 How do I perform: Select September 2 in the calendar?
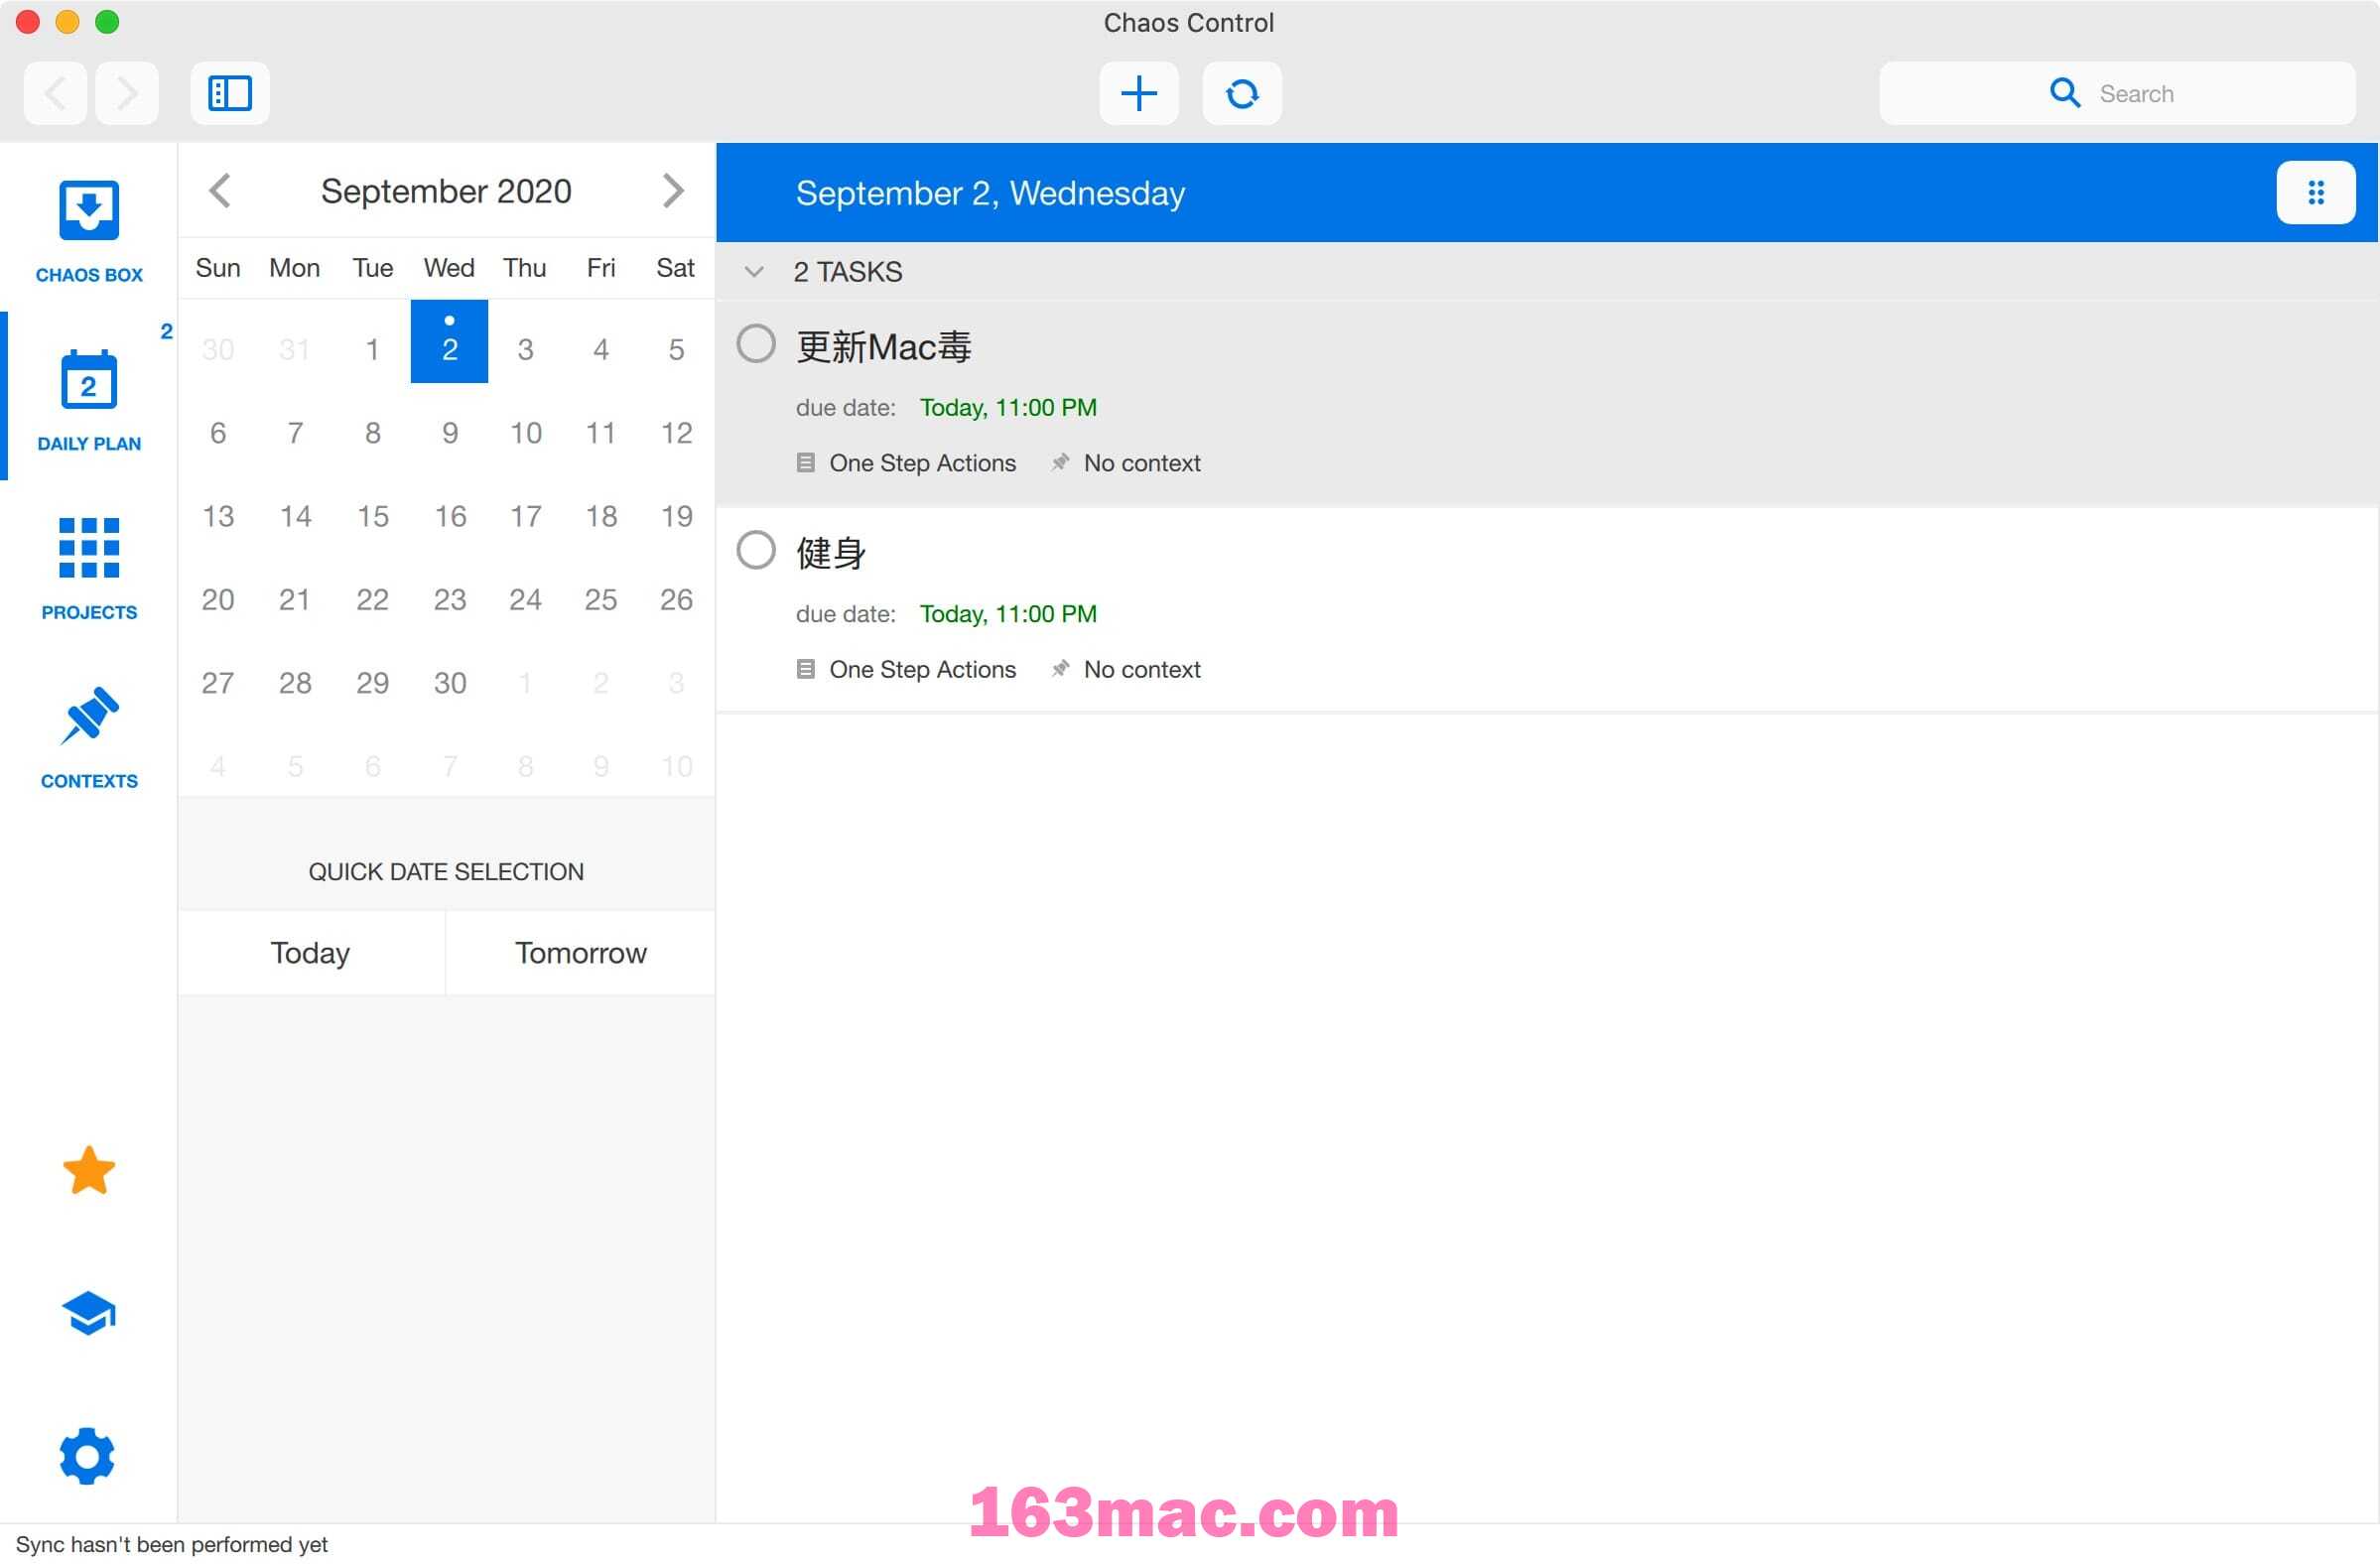tap(450, 341)
